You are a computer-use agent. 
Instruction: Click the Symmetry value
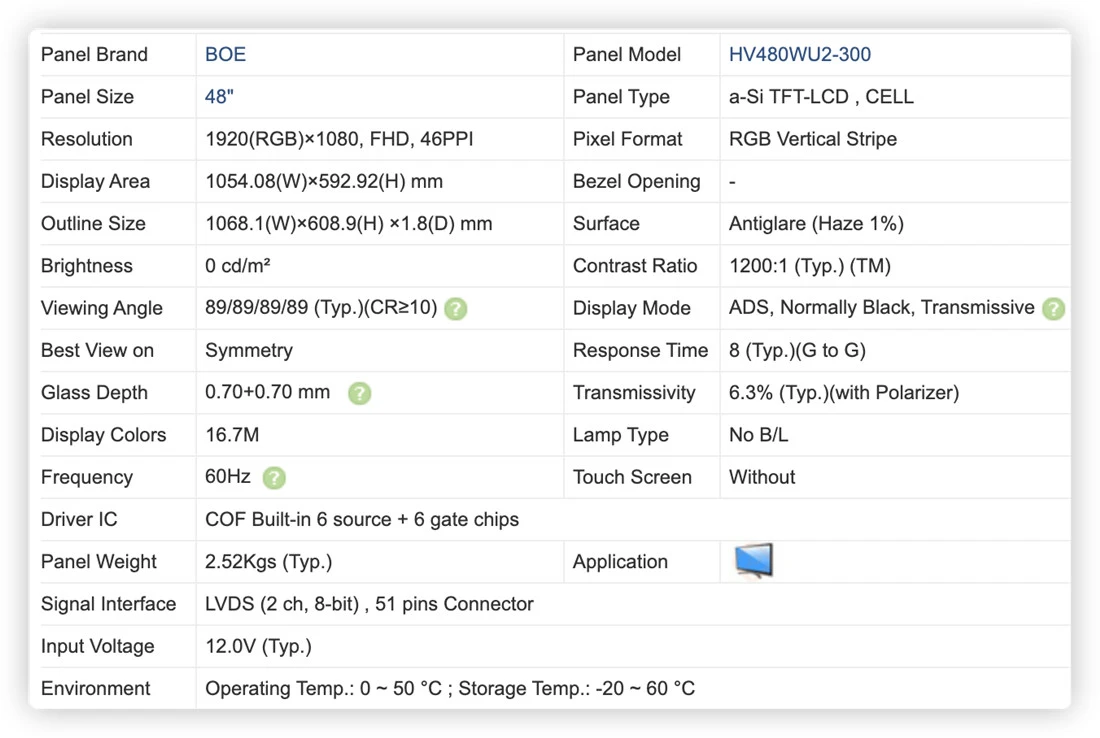point(248,351)
